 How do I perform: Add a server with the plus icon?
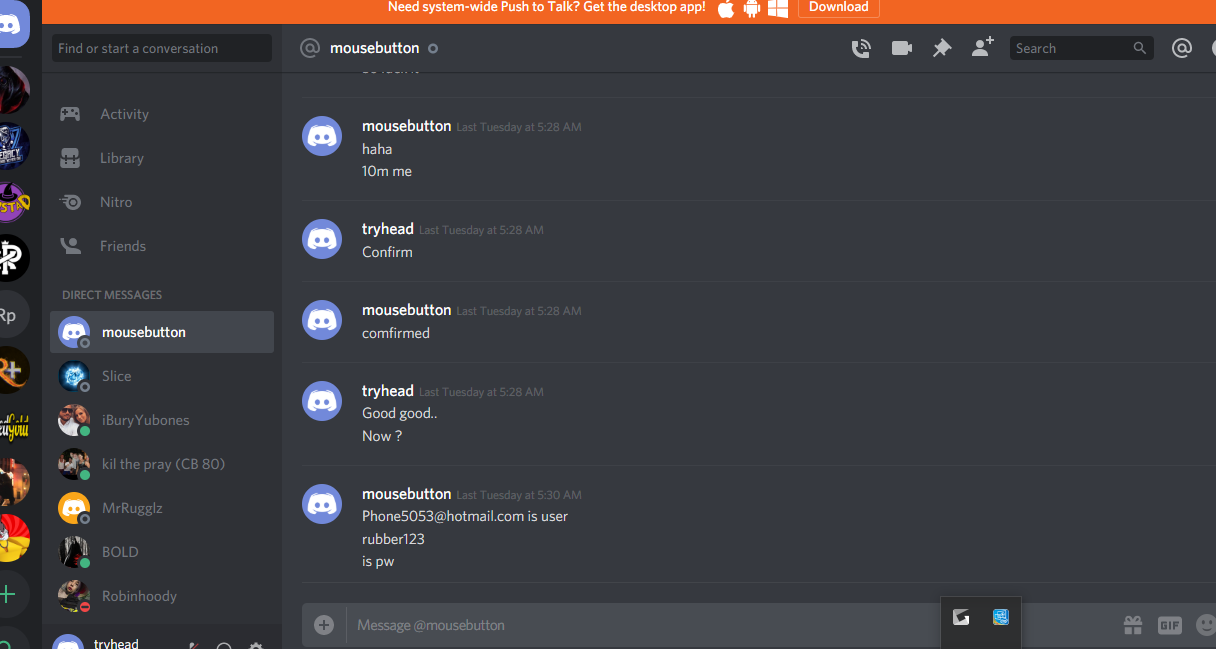pos(9,595)
